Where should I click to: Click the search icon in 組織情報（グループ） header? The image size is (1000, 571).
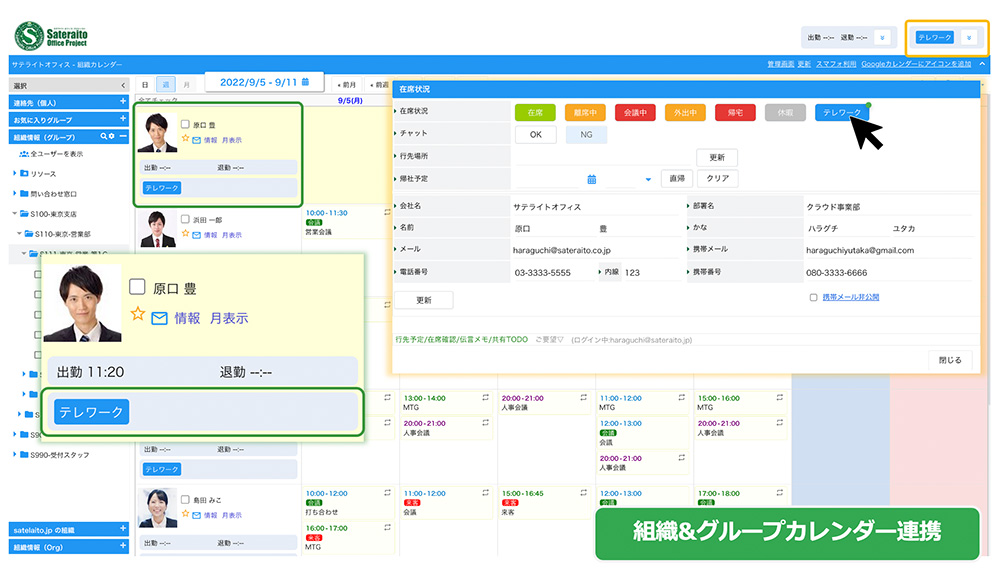[x=106, y=136]
